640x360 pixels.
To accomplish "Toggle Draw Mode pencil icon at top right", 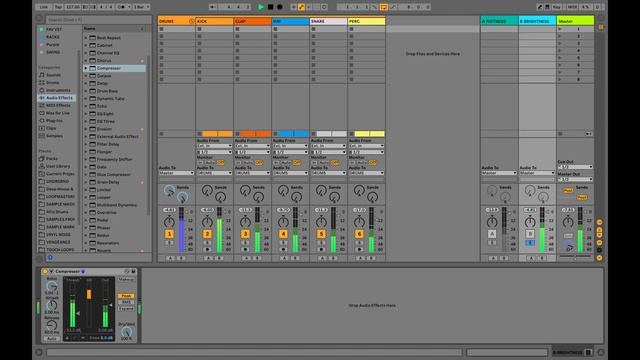I will pos(540,7).
